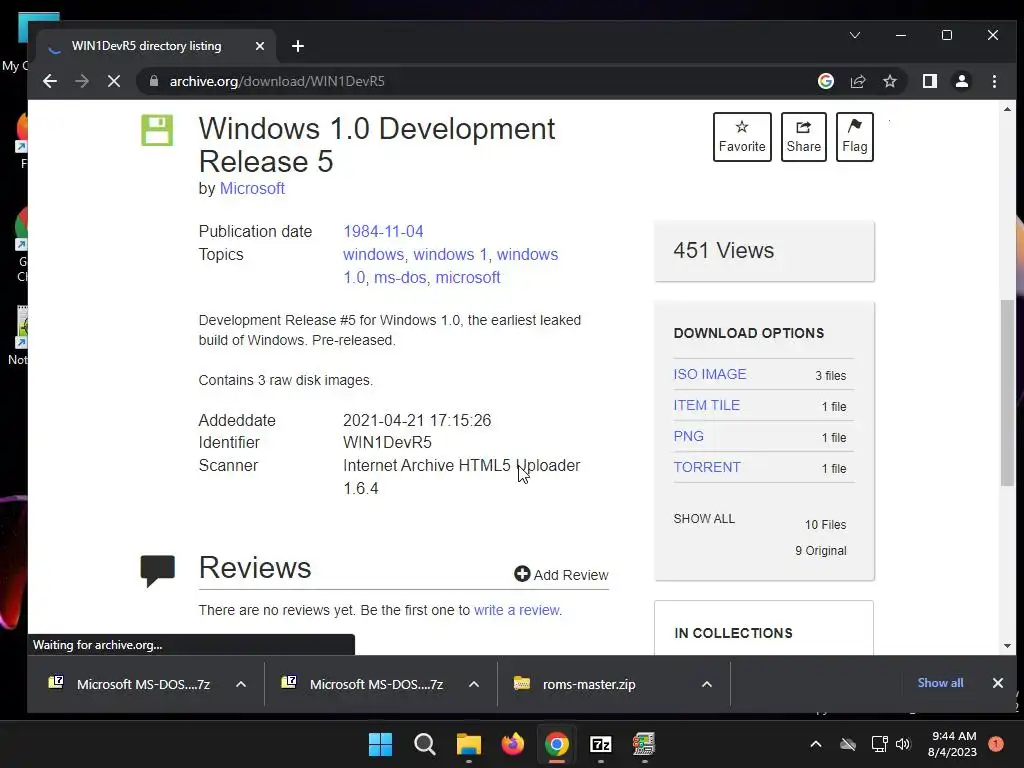Favorite this archive item

click(742, 136)
